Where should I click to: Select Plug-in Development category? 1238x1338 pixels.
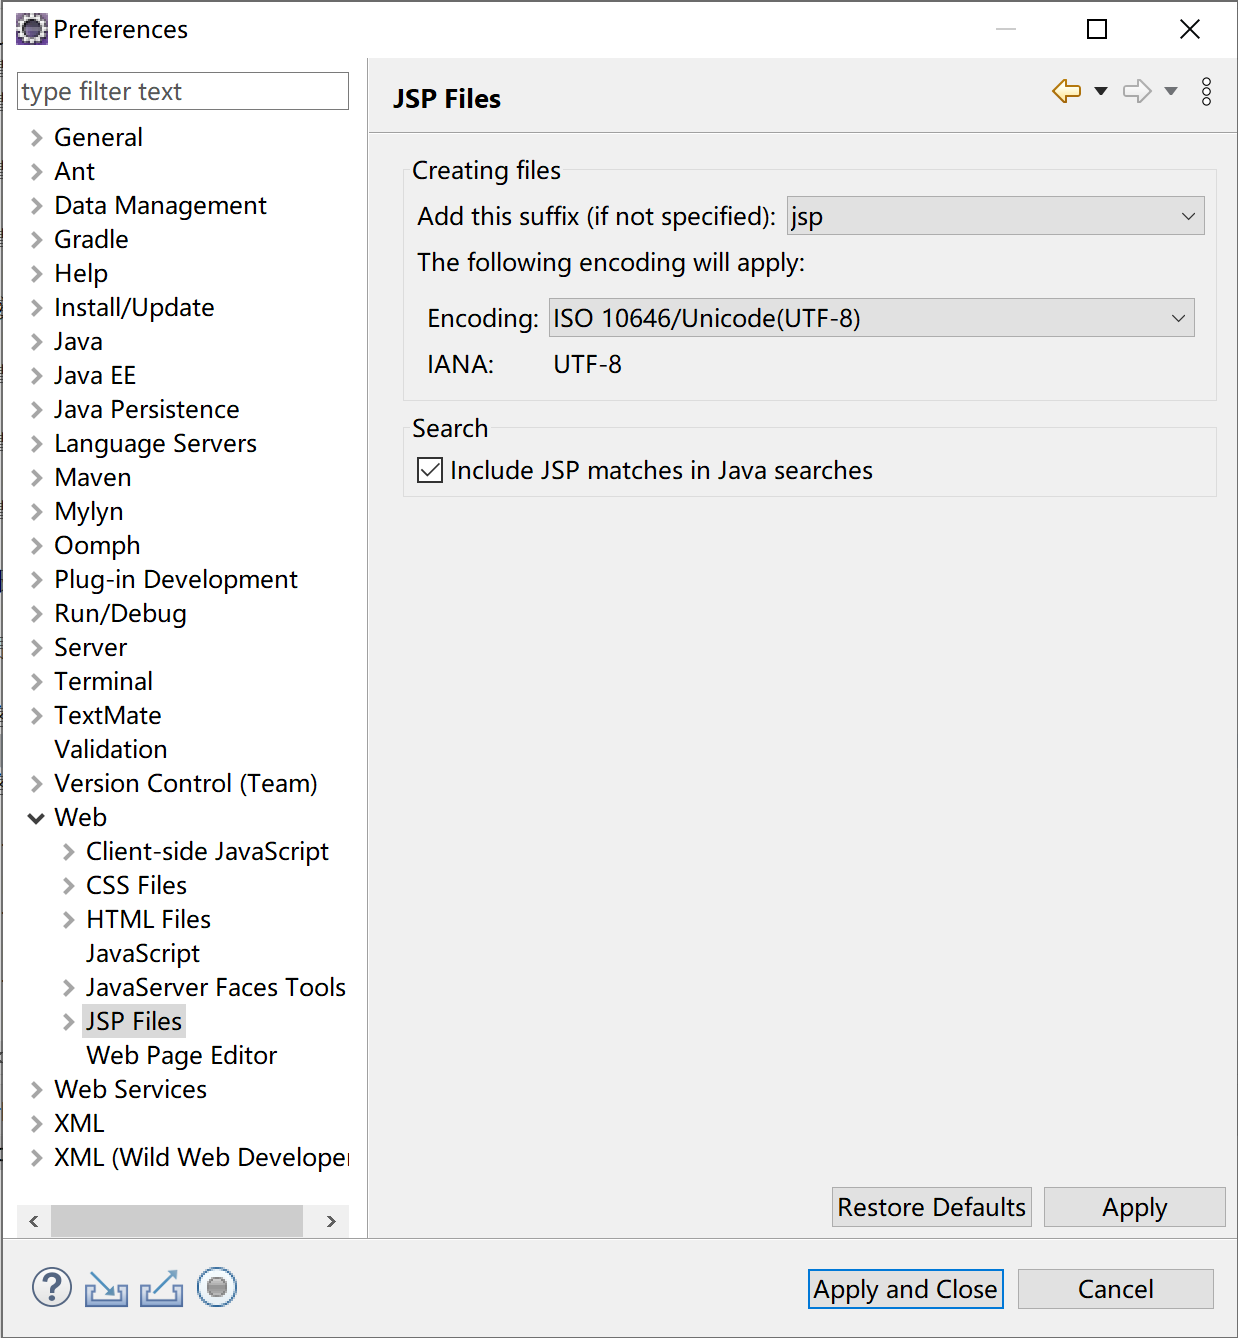click(x=176, y=579)
